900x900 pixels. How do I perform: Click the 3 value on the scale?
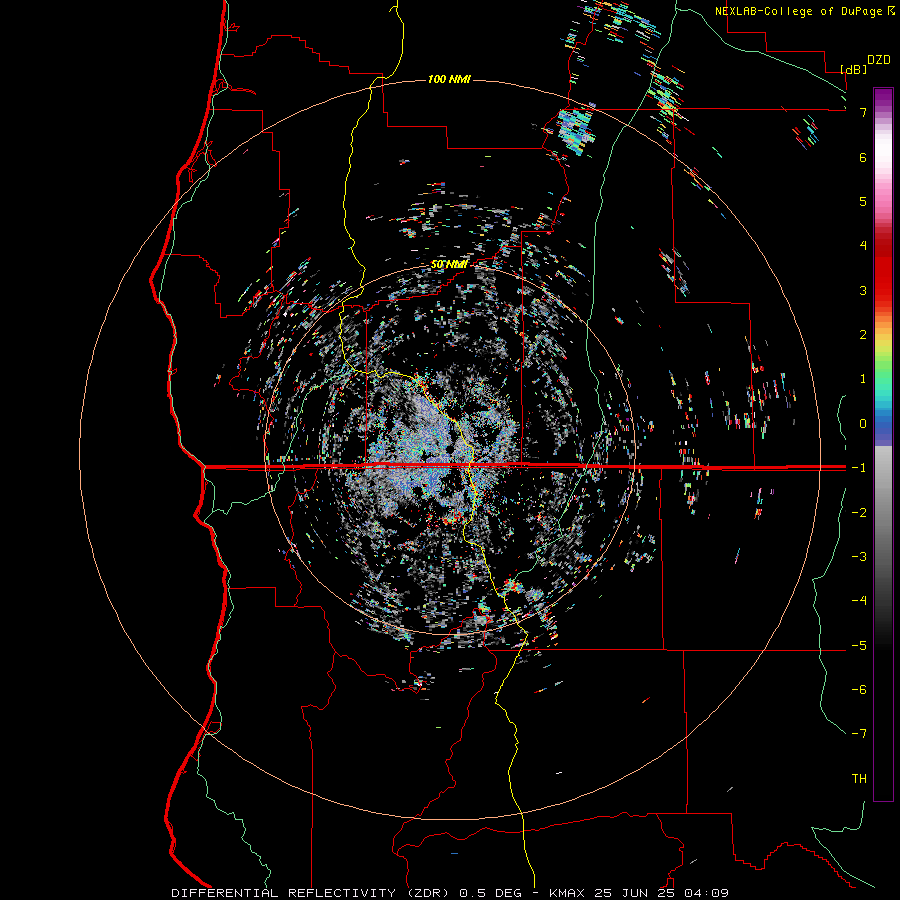pyautogui.click(x=863, y=290)
